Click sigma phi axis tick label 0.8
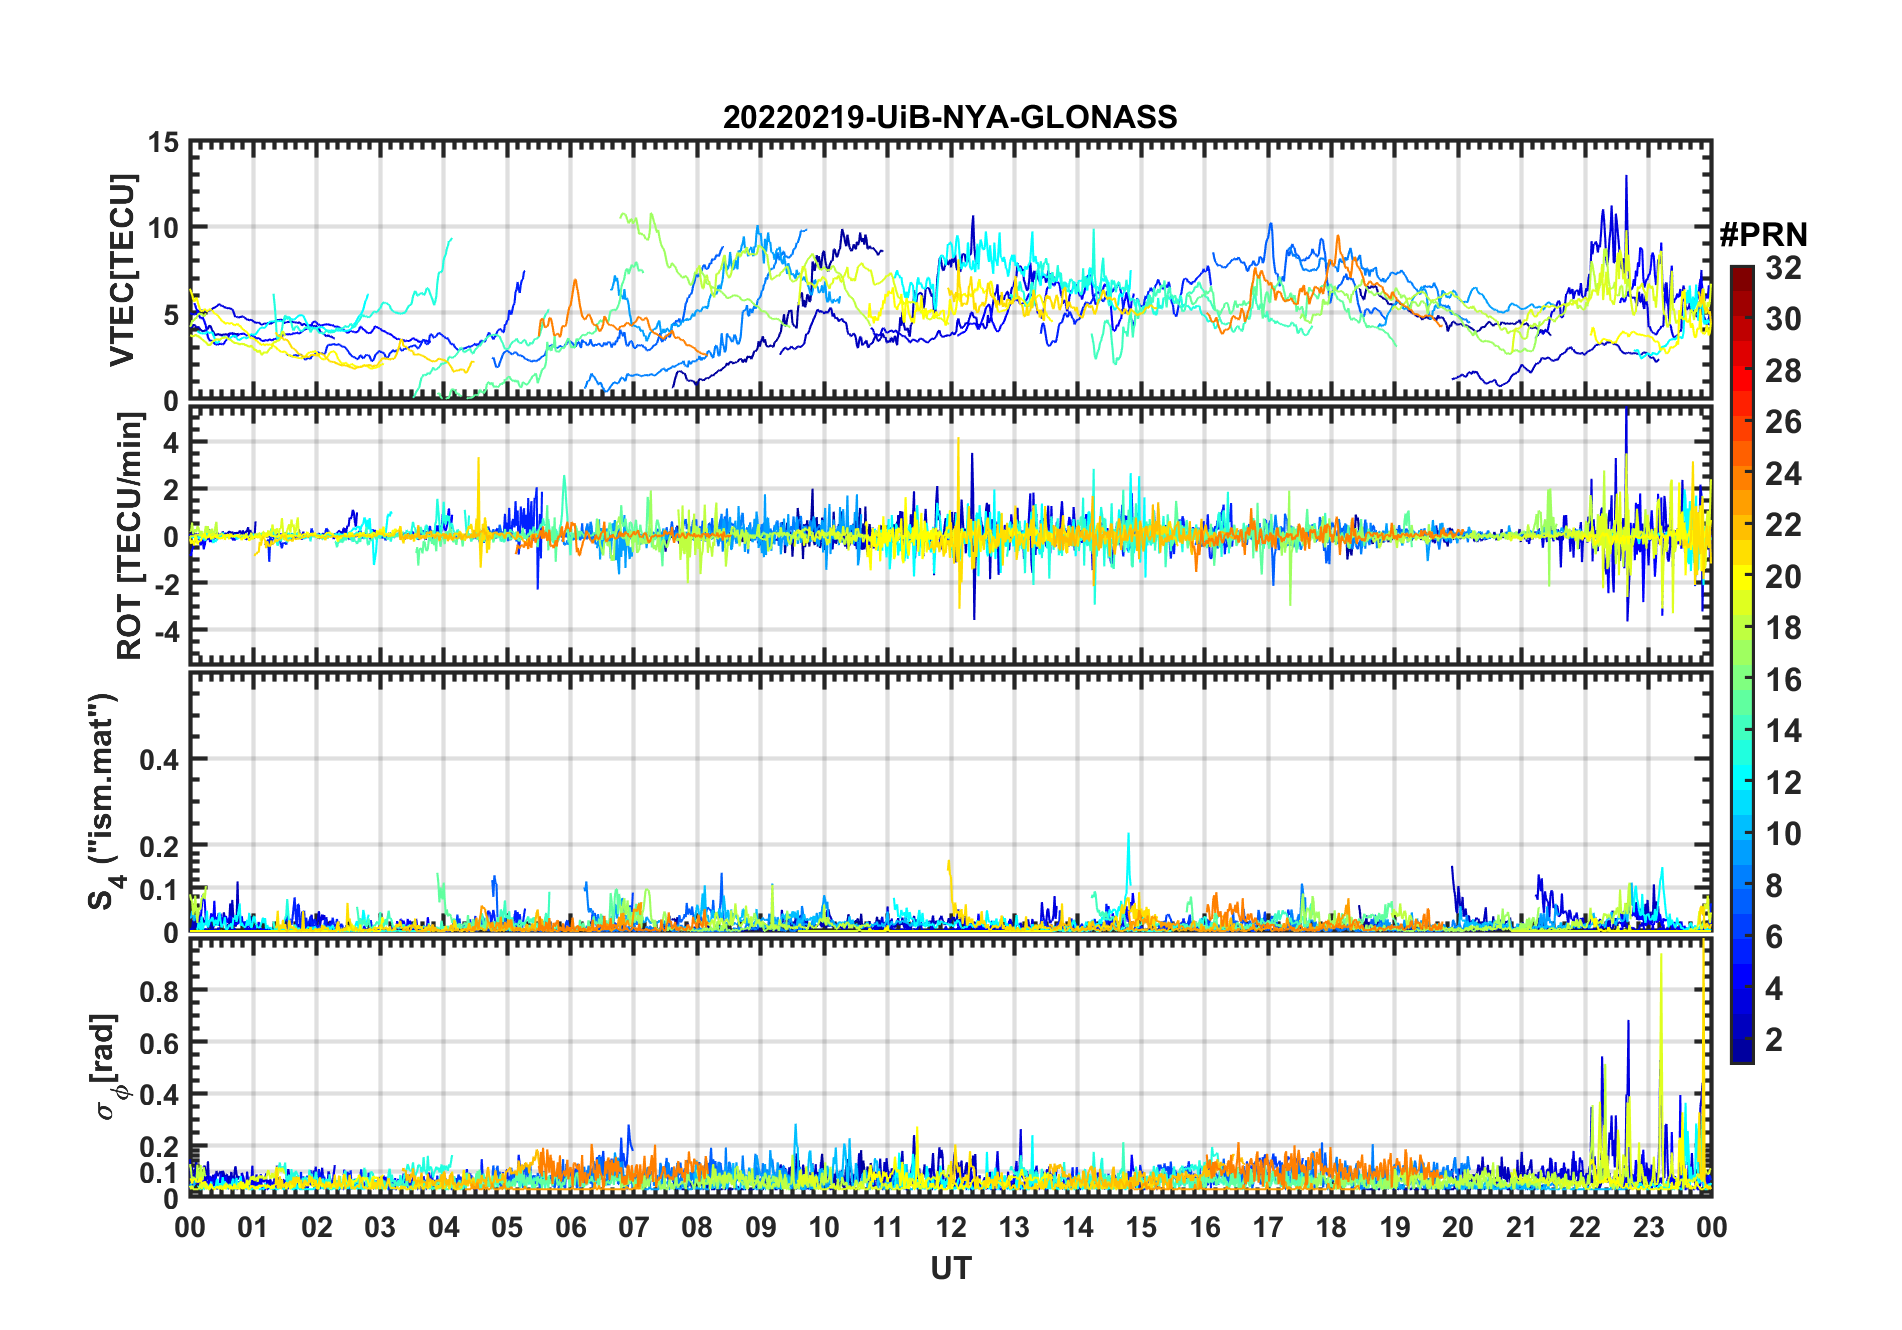 click(159, 991)
